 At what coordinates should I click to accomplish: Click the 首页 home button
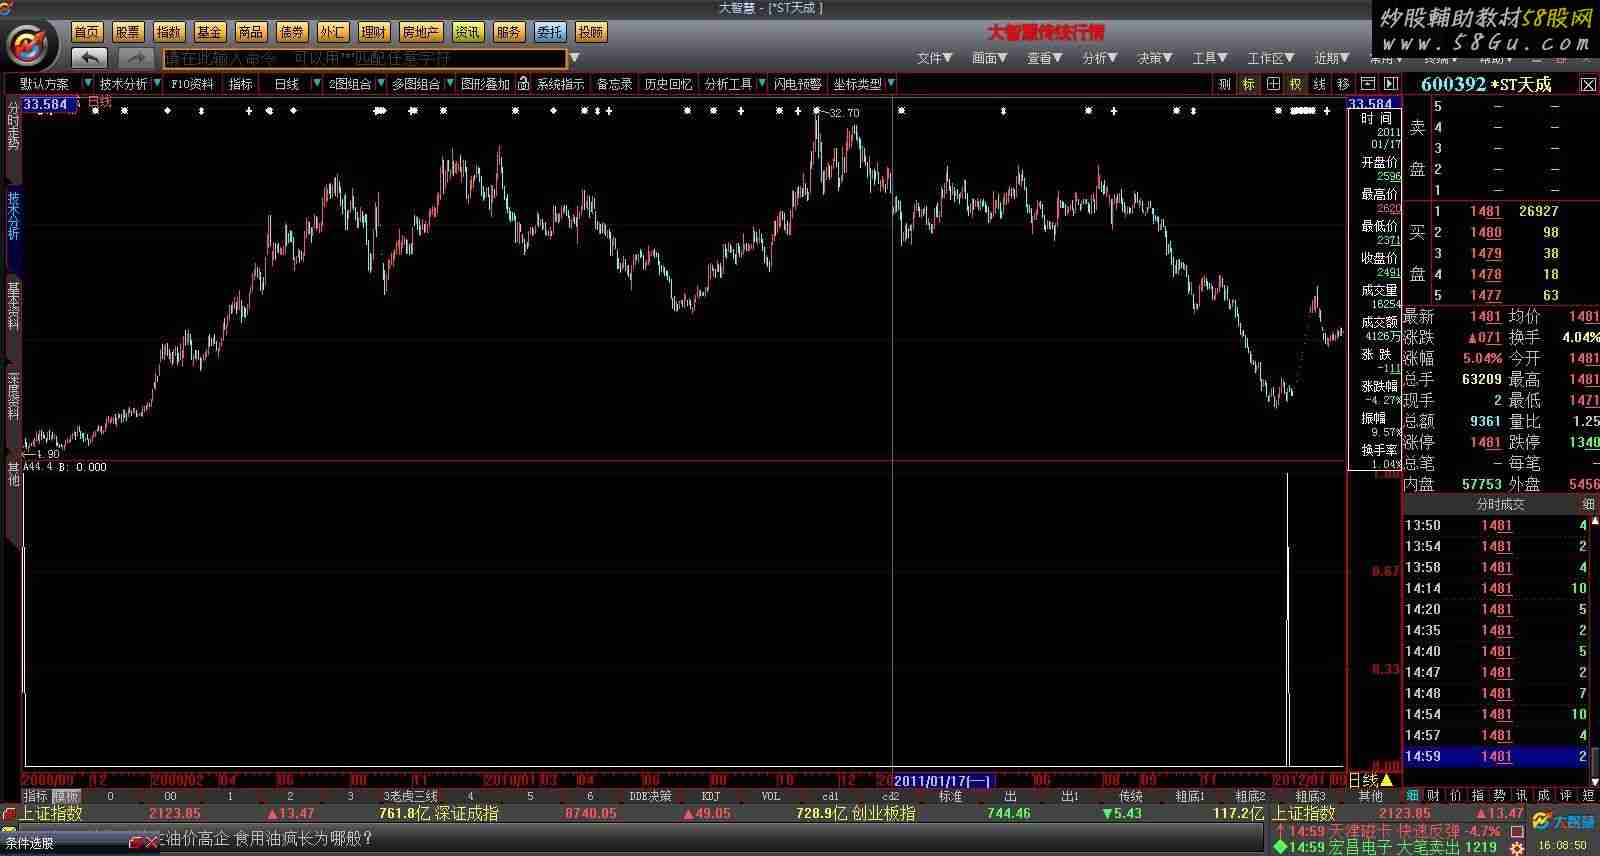[87, 32]
